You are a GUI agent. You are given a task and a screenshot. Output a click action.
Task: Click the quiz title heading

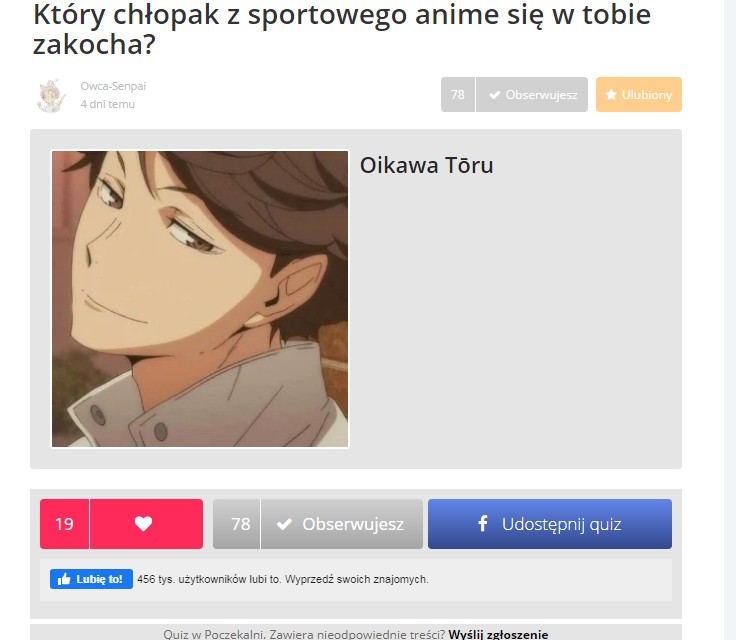342,29
